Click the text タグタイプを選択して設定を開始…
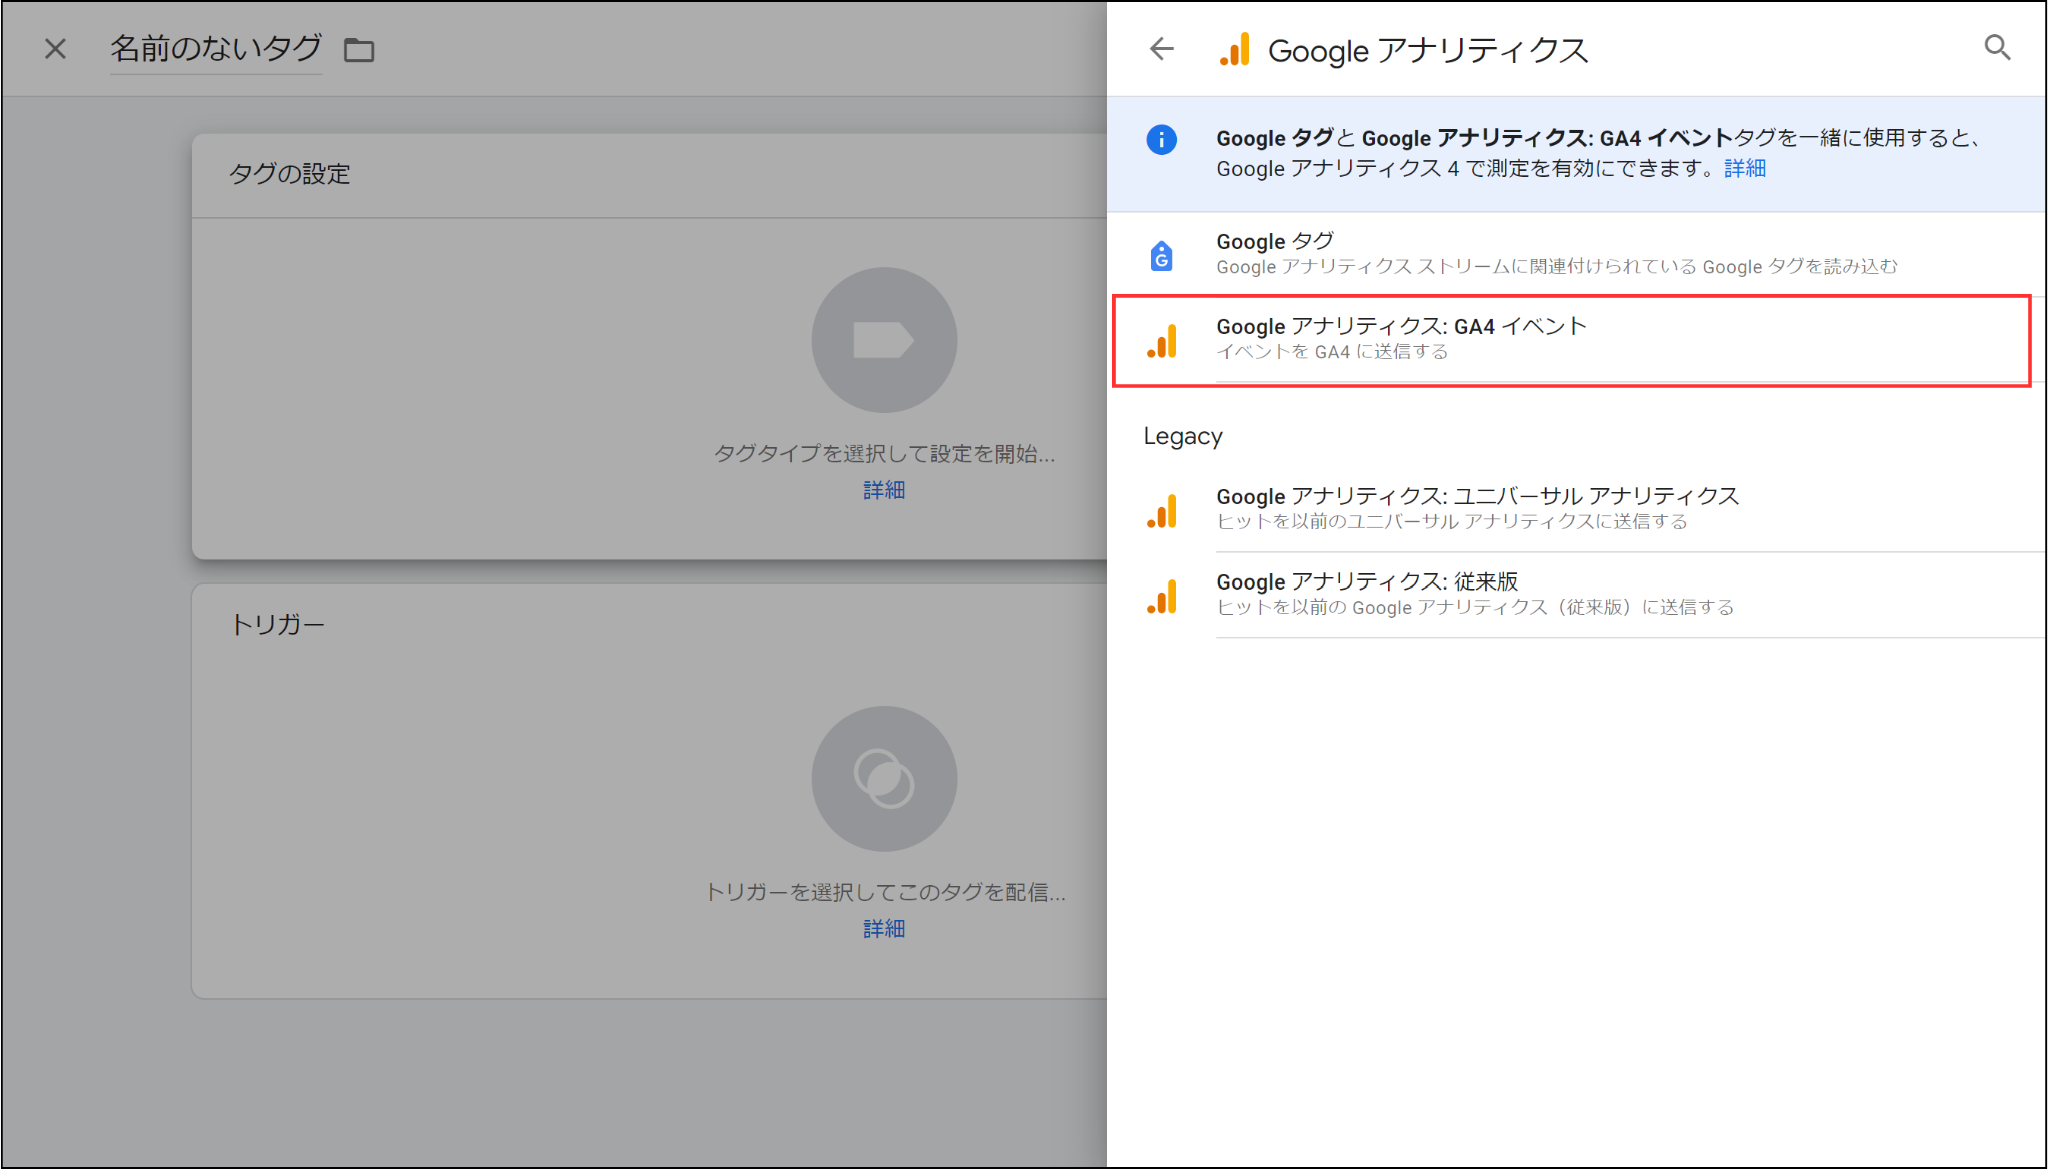 coord(884,454)
